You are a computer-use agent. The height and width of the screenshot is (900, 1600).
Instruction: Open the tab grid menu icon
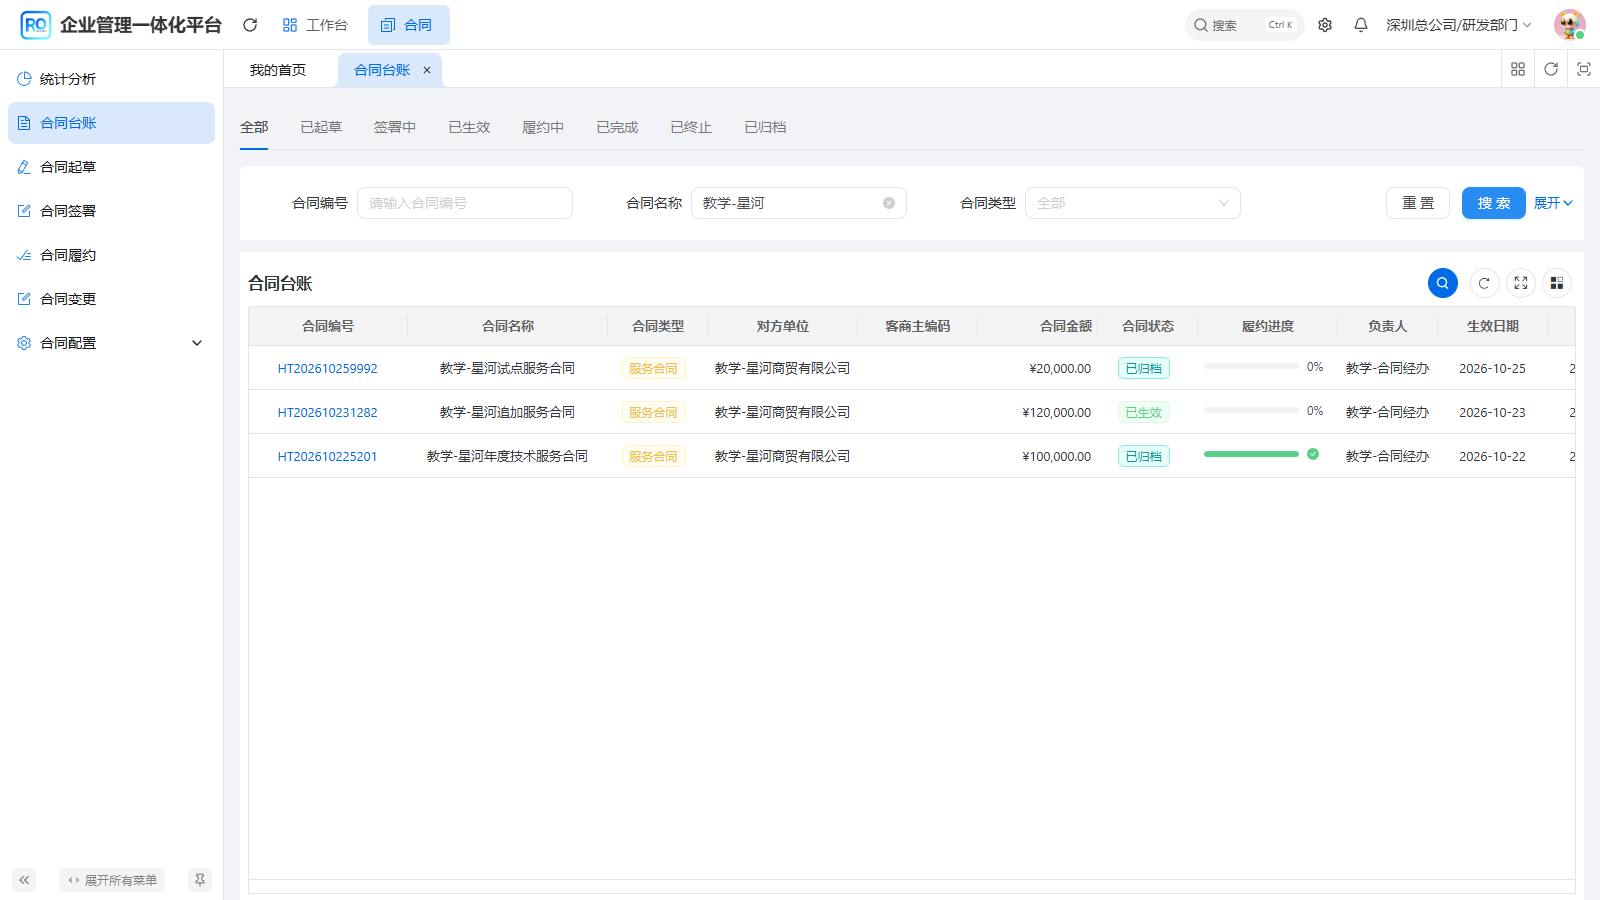pyautogui.click(x=1518, y=69)
